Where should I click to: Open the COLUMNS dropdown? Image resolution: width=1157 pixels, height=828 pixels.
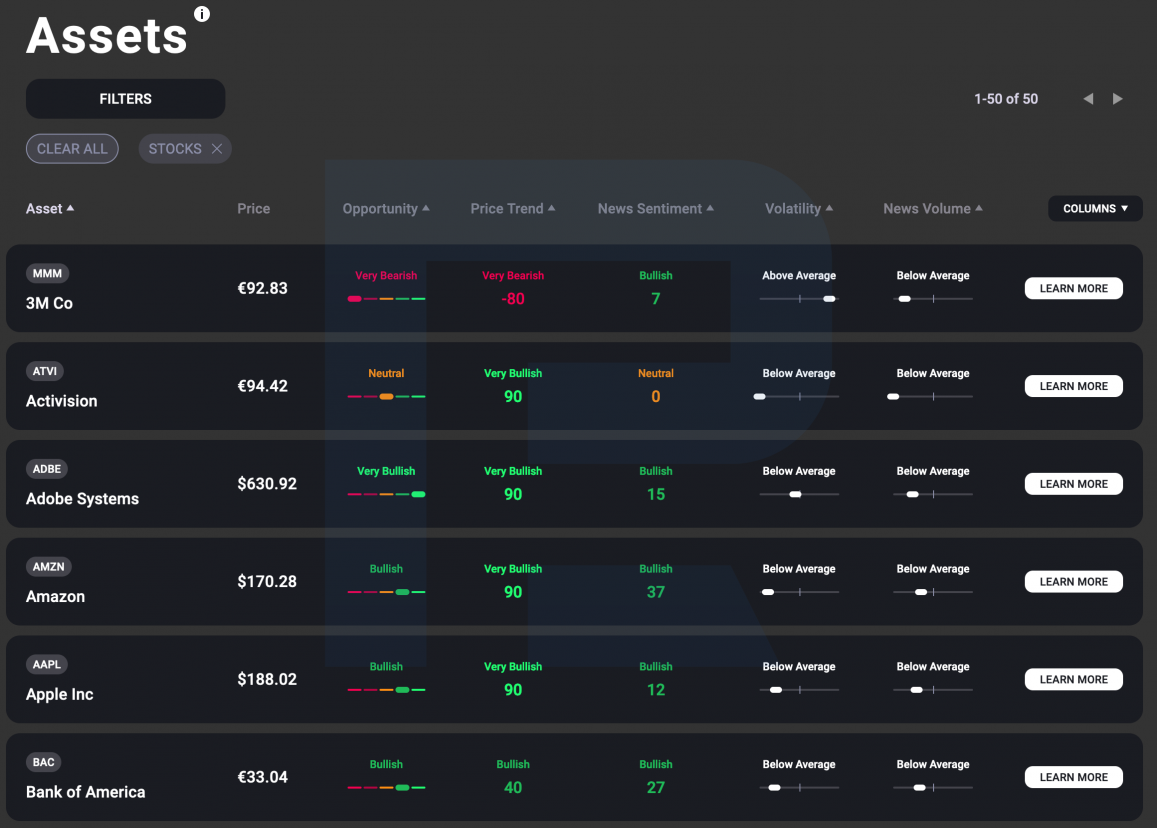click(1095, 209)
